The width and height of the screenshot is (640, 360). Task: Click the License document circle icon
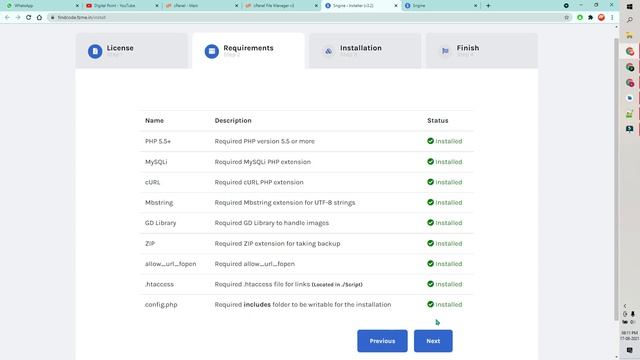(95, 51)
